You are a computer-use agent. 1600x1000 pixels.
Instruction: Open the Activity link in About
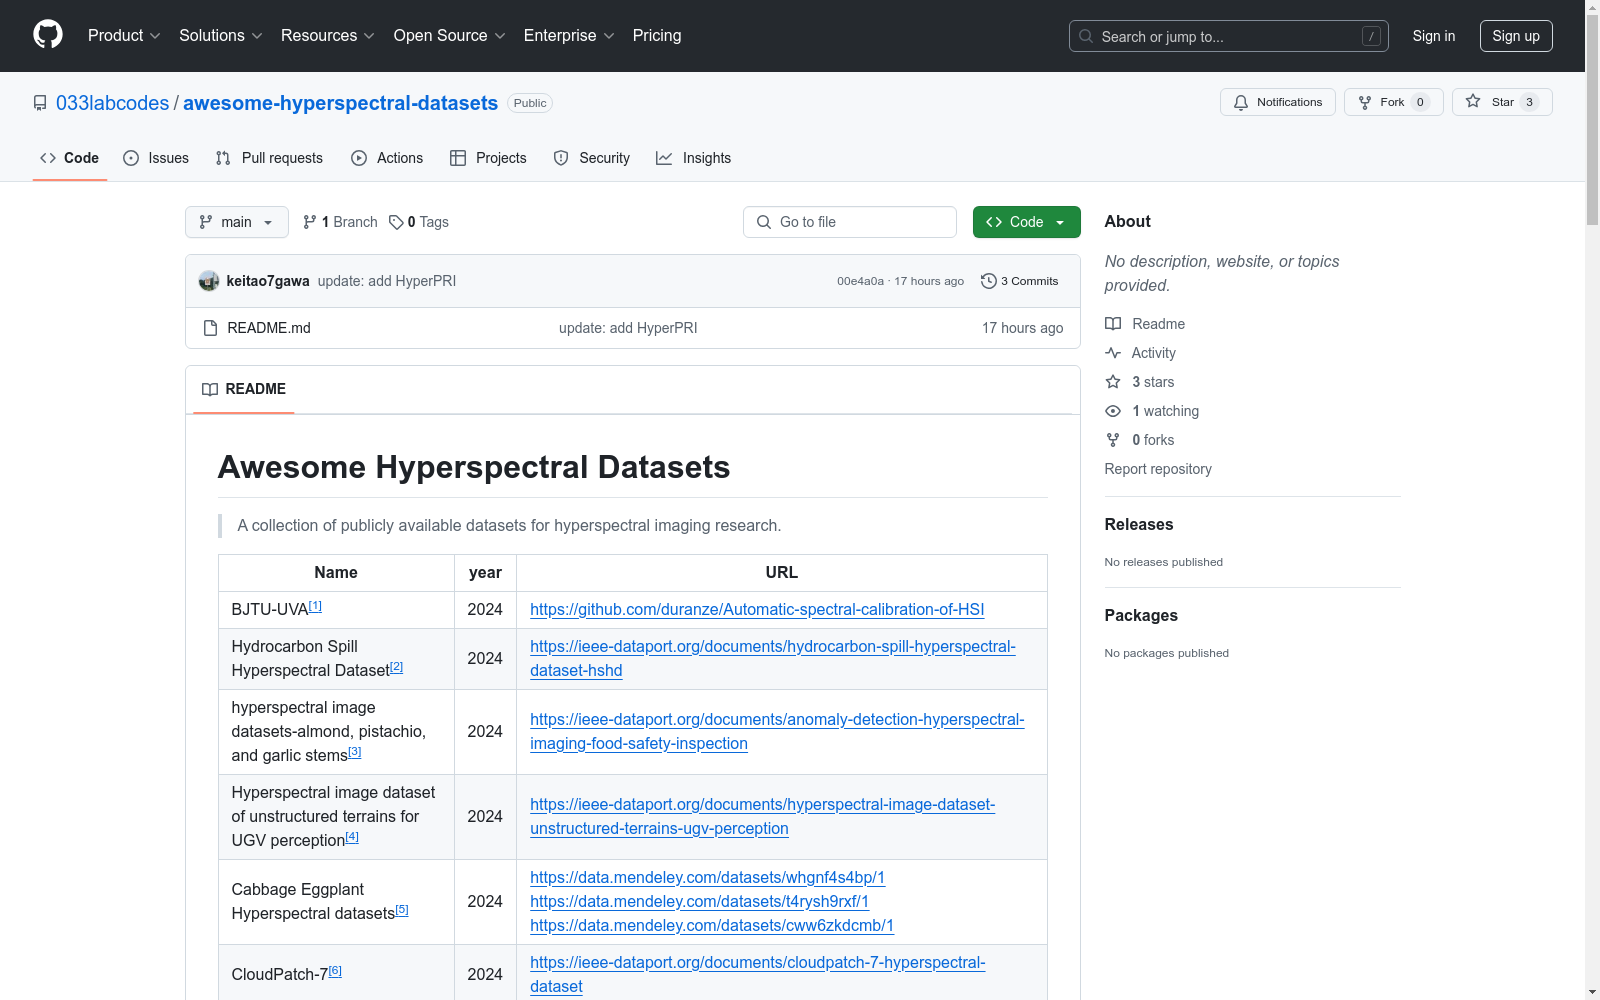point(1153,353)
